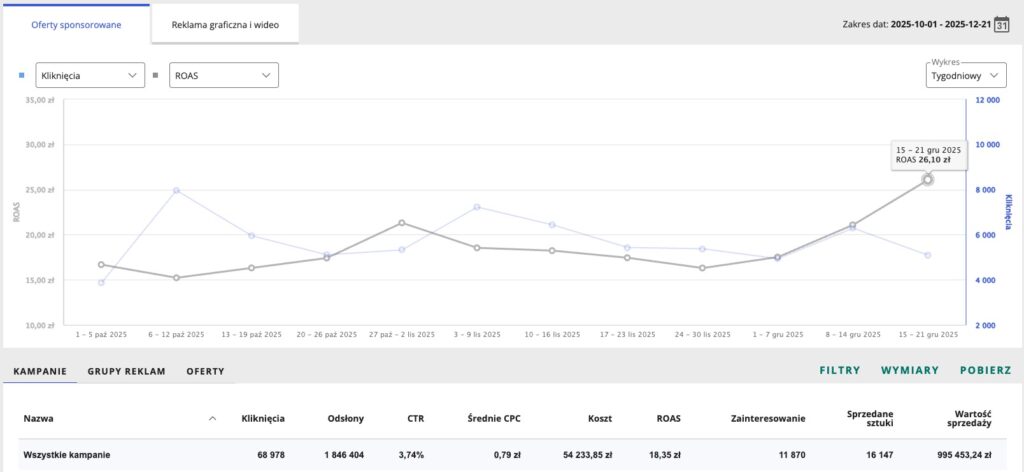Click the Wszystkie kampanie summary row
1024x472 pixels.
point(67,455)
